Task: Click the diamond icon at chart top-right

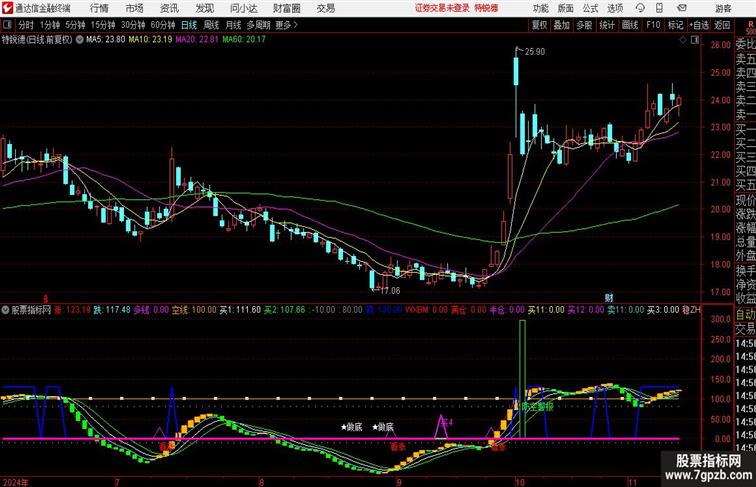Action: [683, 40]
